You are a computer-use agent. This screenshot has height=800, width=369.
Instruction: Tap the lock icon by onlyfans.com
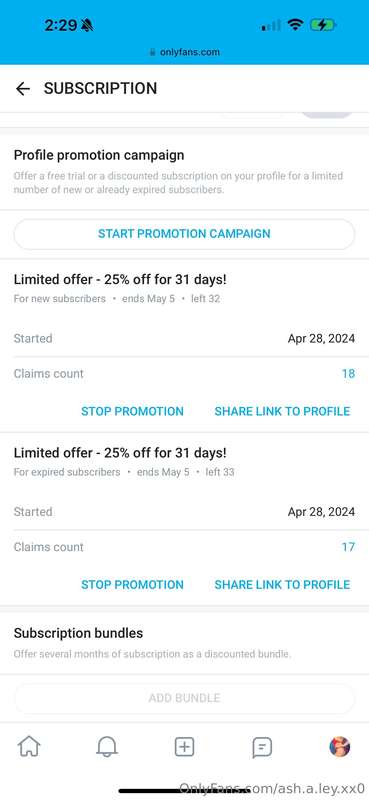pyautogui.click(x=152, y=52)
